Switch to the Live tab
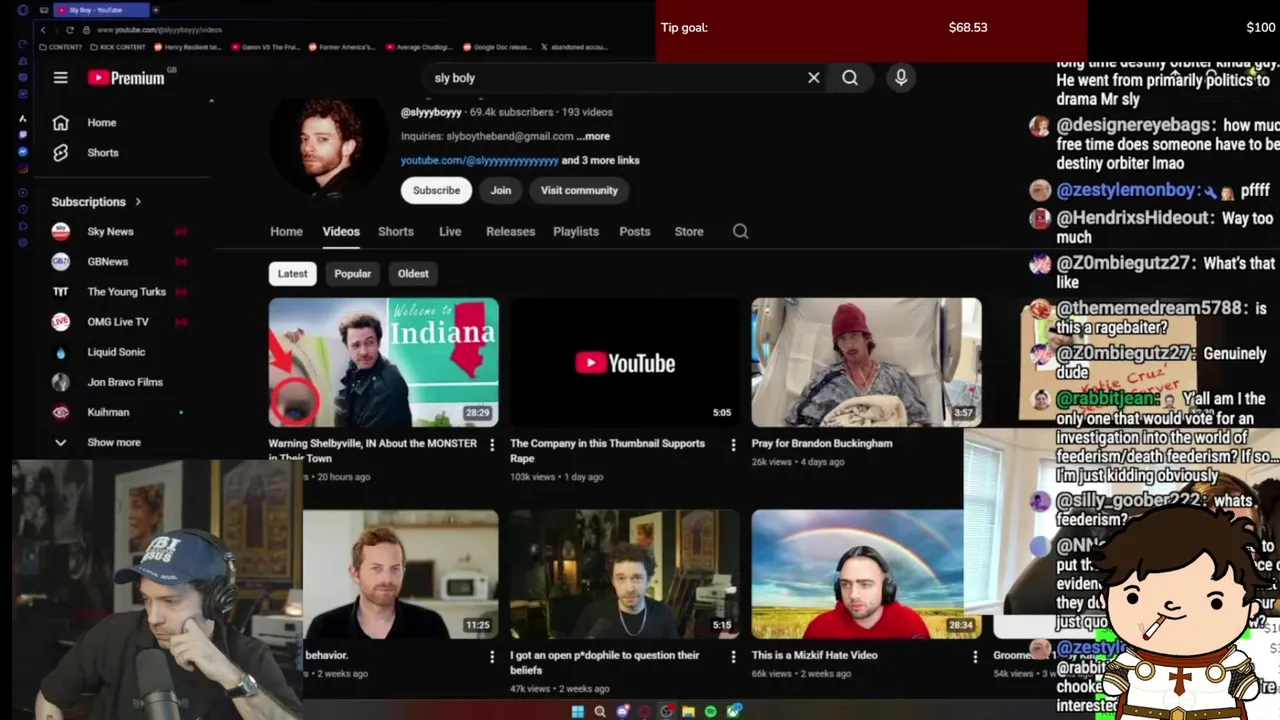The width and height of the screenshot is (1280, 720). coord(450,231)
